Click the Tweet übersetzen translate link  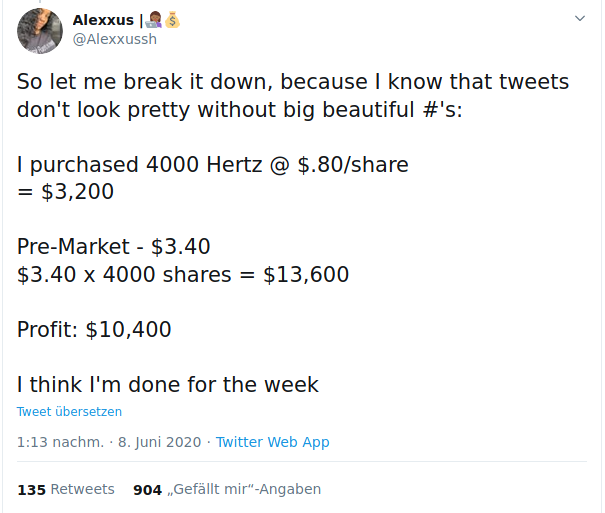[x=69, y=411]
